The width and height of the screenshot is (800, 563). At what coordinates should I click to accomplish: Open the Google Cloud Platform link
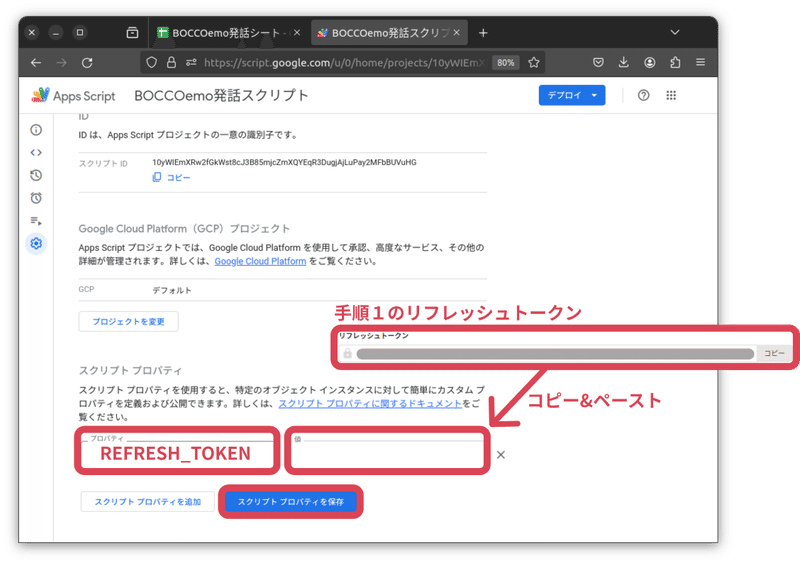(260, 261)
